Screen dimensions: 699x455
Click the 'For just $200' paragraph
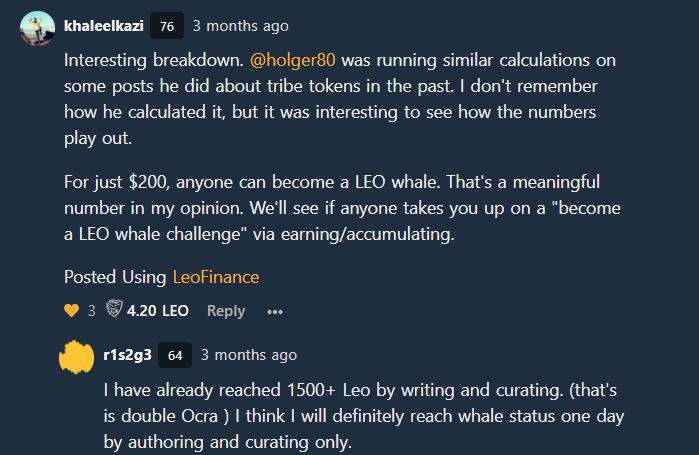coord(342,208)
